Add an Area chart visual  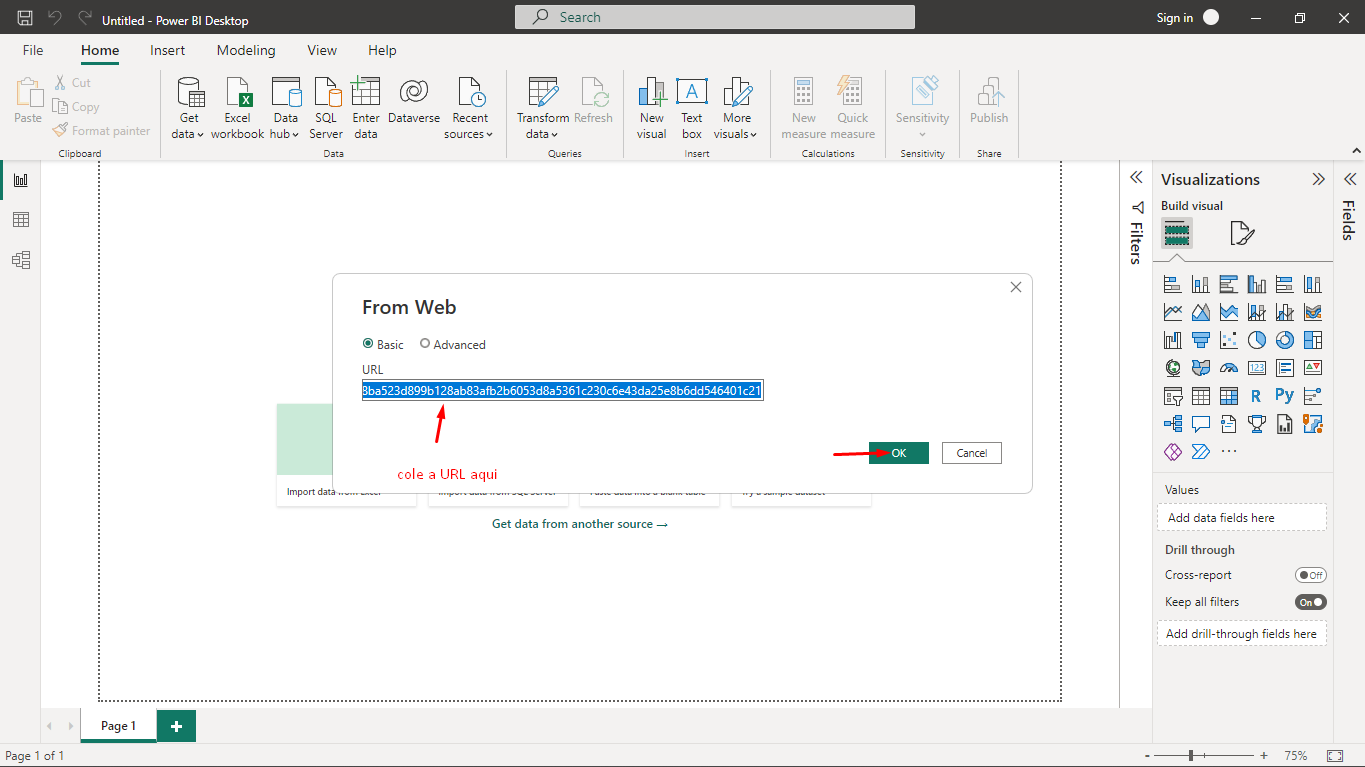pos(1201,312)
